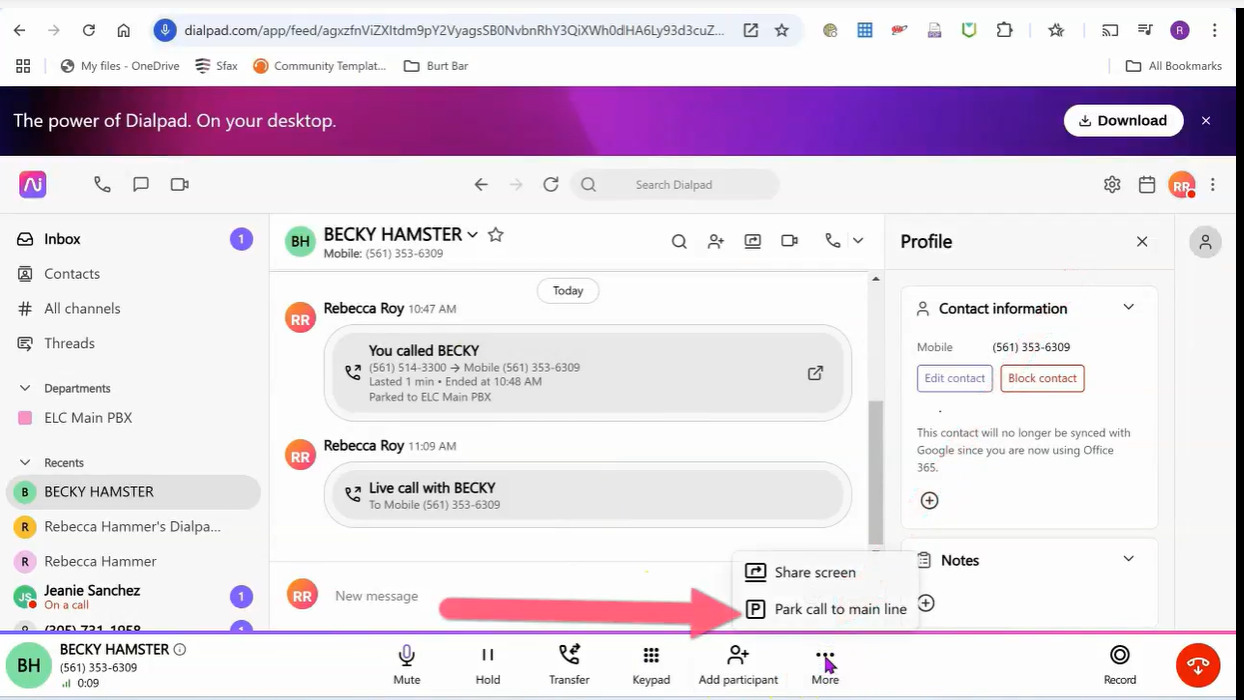Image resolution: width=1244 pixels, height=700 pixels.
Task: Open RR user avatar menu
Action: (x=1182, y=184)
